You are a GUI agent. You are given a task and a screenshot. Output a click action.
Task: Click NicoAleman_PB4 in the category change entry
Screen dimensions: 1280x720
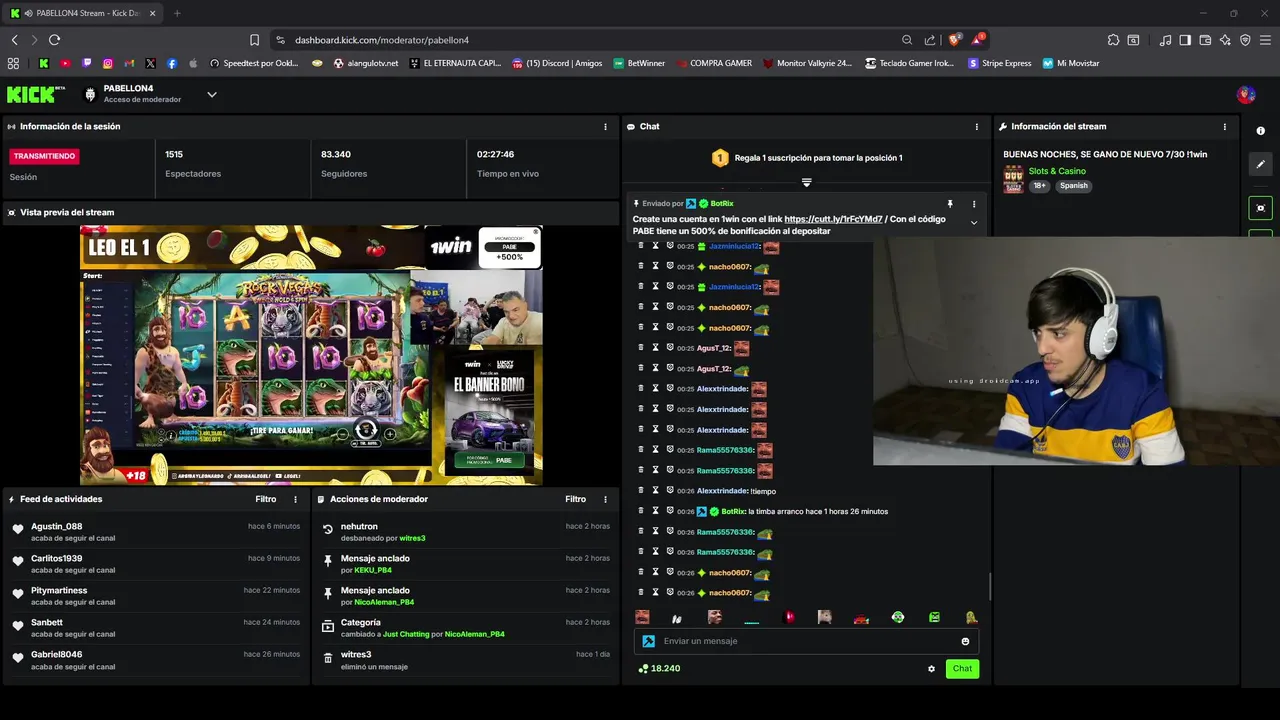coord(474,634)
